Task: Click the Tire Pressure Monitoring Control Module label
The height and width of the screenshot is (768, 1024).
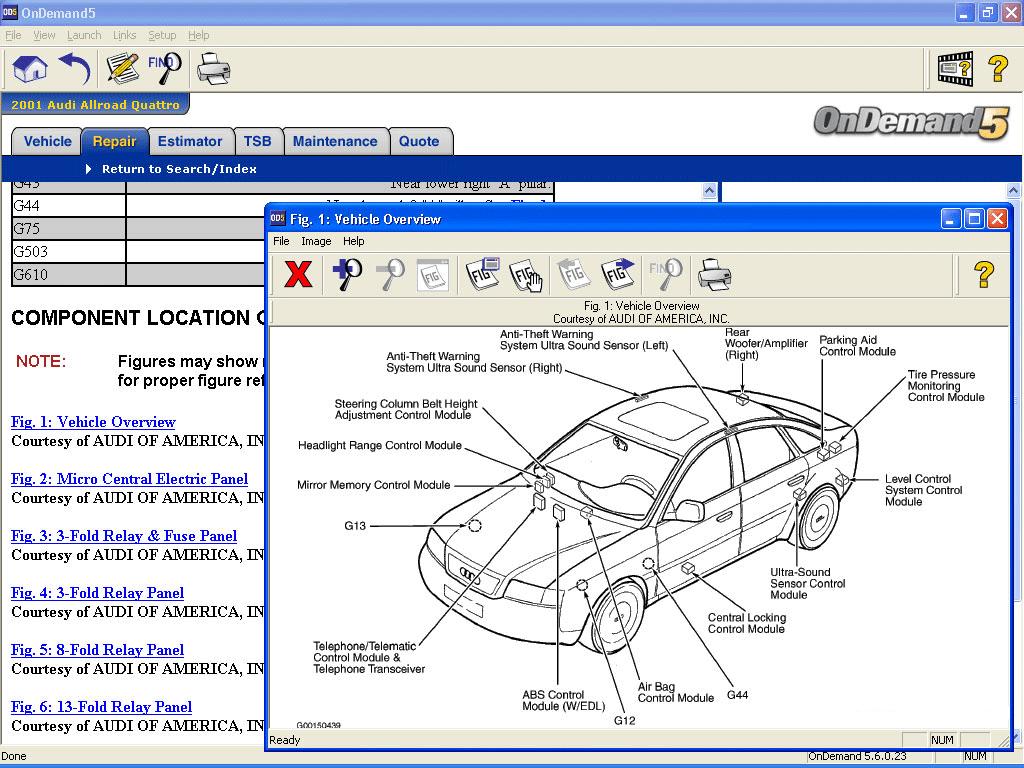Action: [946, 386]
